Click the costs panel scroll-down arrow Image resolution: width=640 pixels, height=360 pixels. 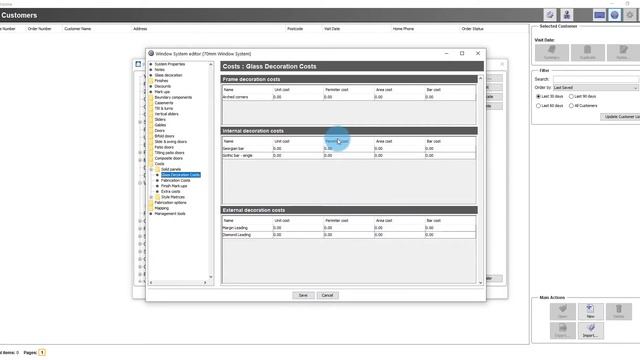click(480, 282)
